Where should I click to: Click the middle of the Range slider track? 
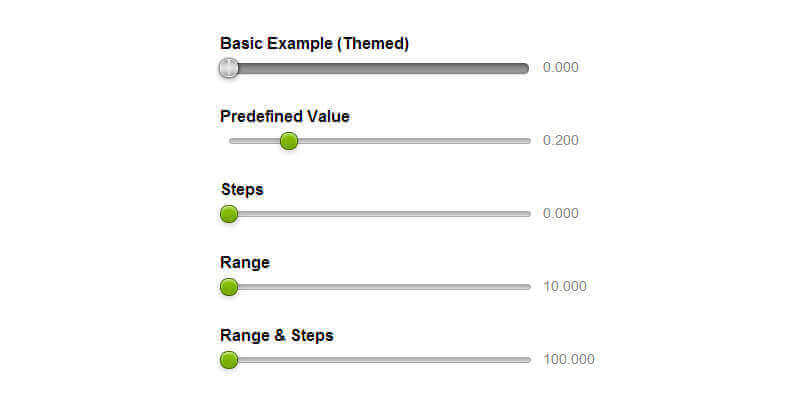380,287
